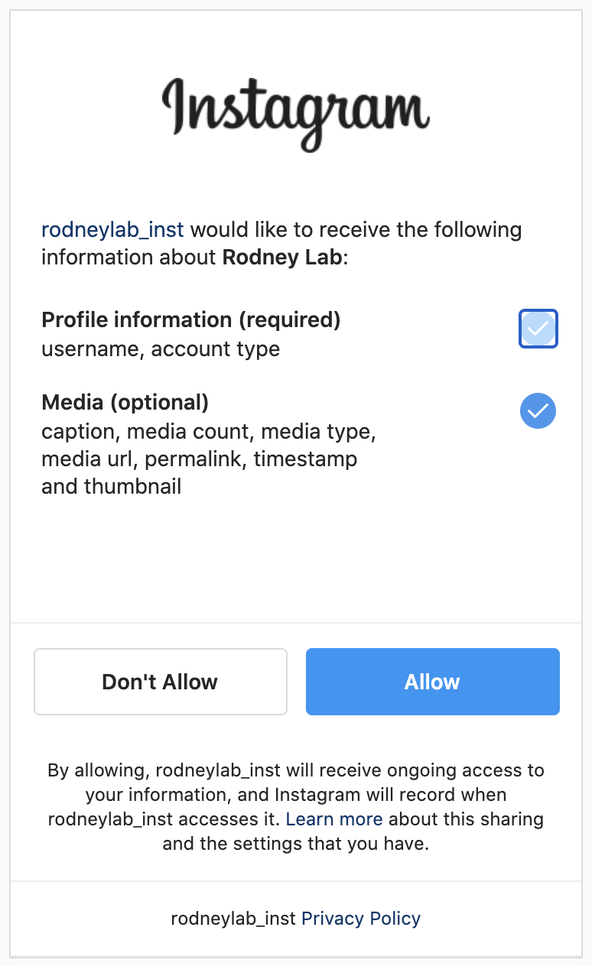This screenshot has width=592, height=966.
Task: Click the checkmark inside the Profile information box
Action: pyautogui.click(x=537, y=328)
